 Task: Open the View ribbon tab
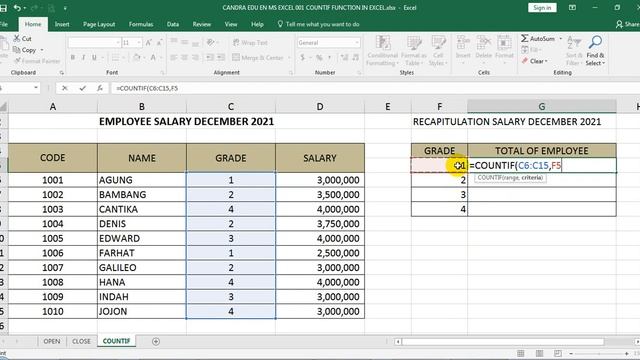click(231, 24)
